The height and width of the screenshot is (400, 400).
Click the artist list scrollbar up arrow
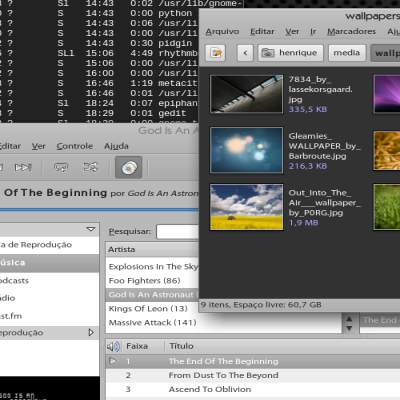349,319
